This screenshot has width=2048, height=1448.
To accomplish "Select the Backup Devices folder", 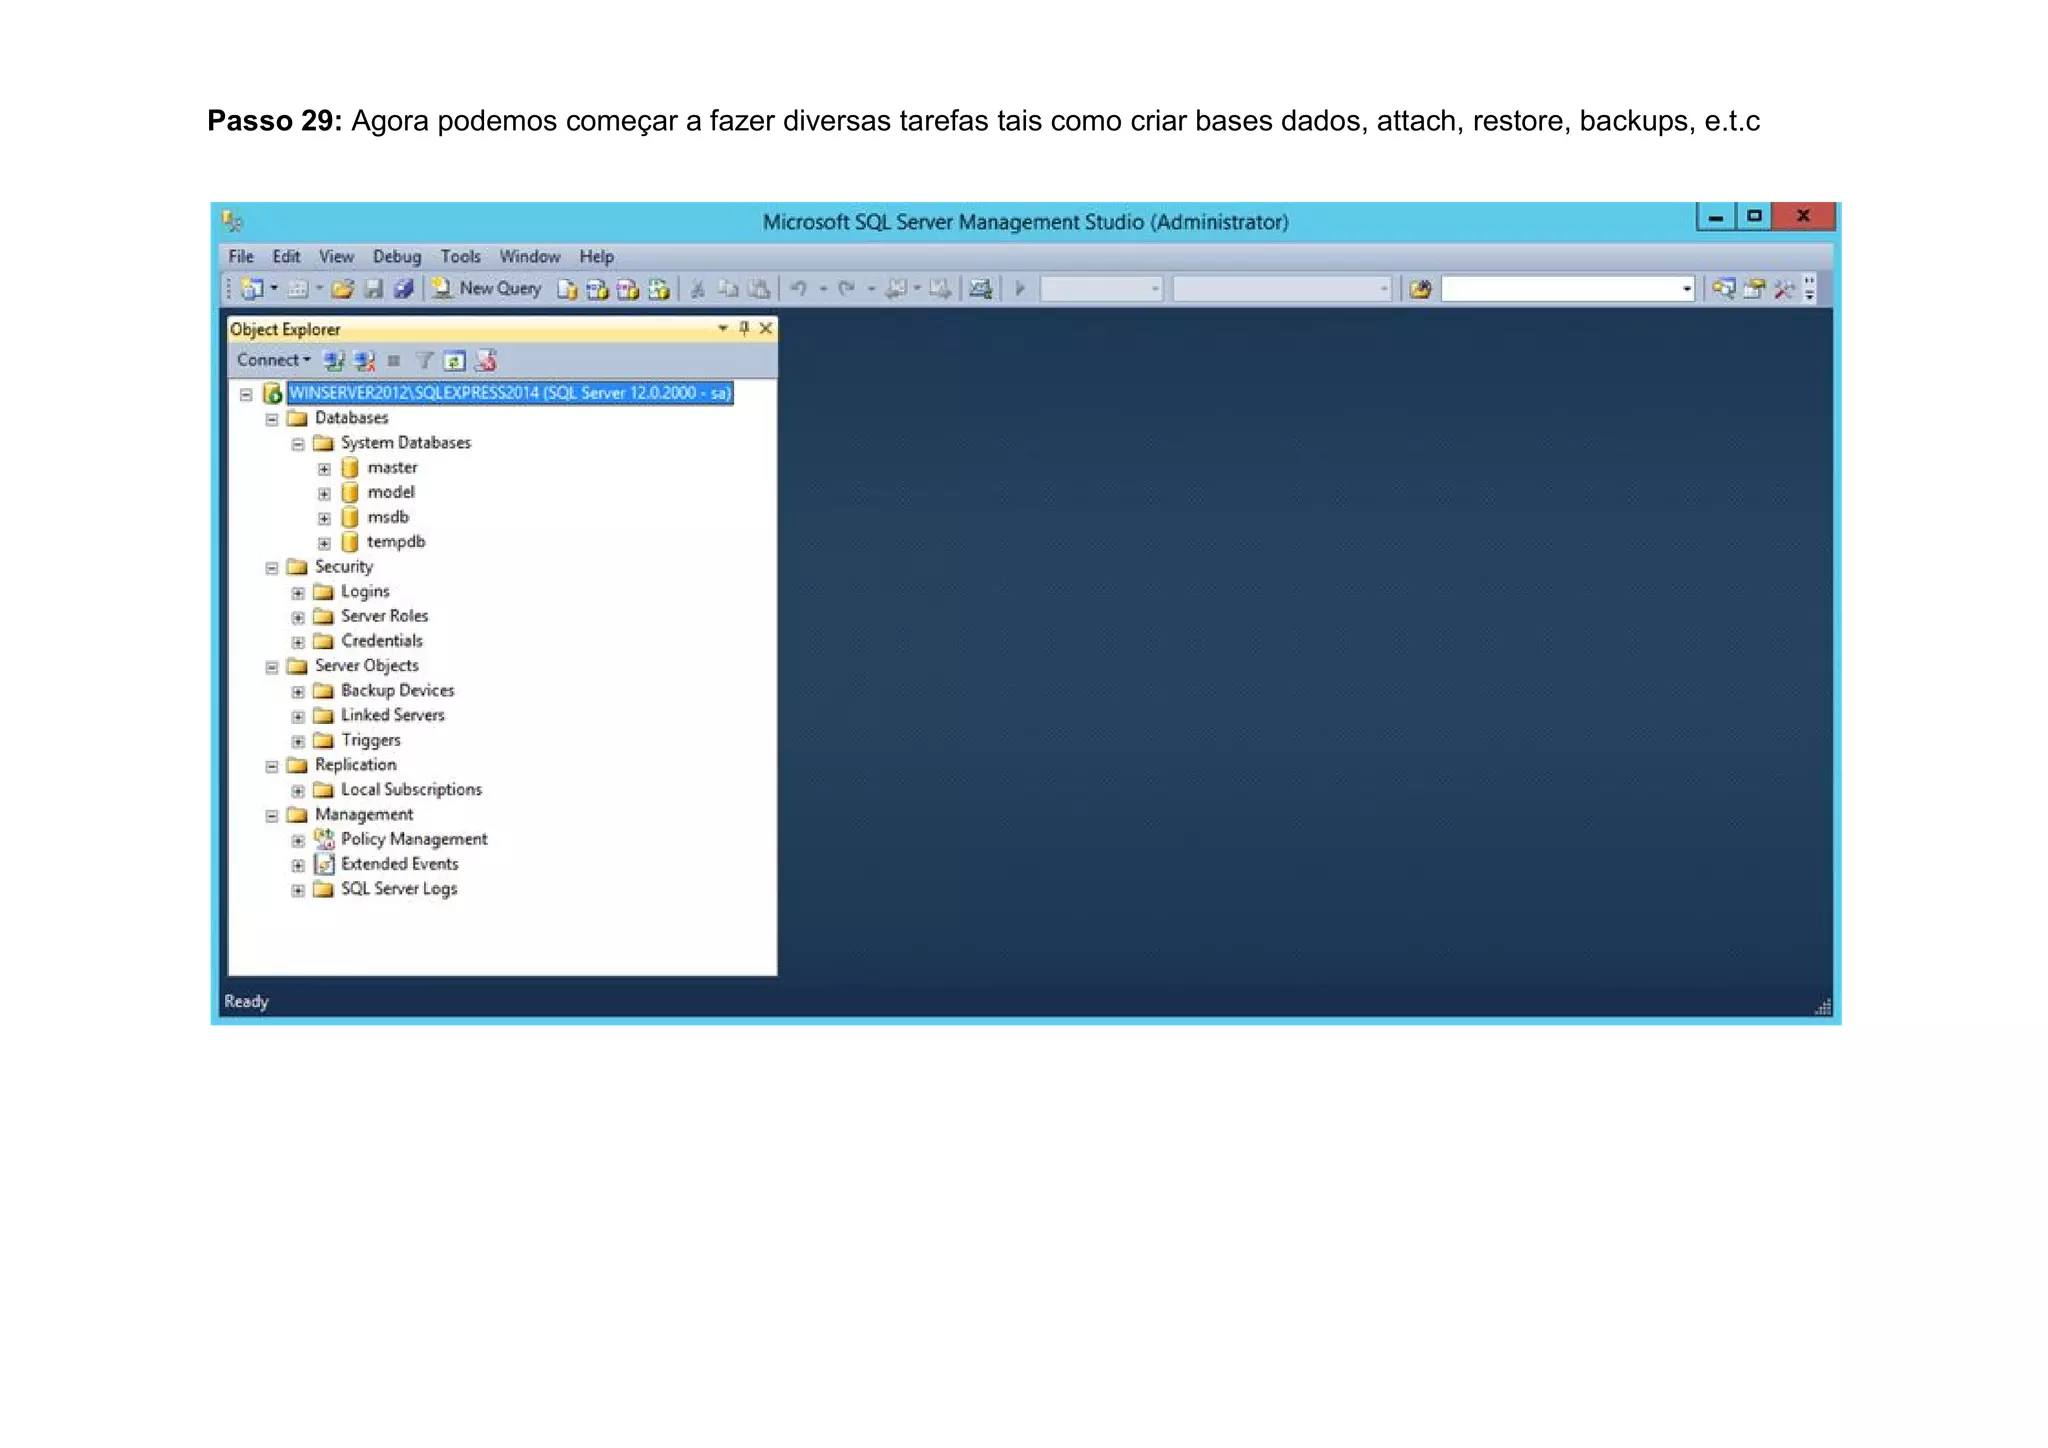I will [x=397, y=691].
